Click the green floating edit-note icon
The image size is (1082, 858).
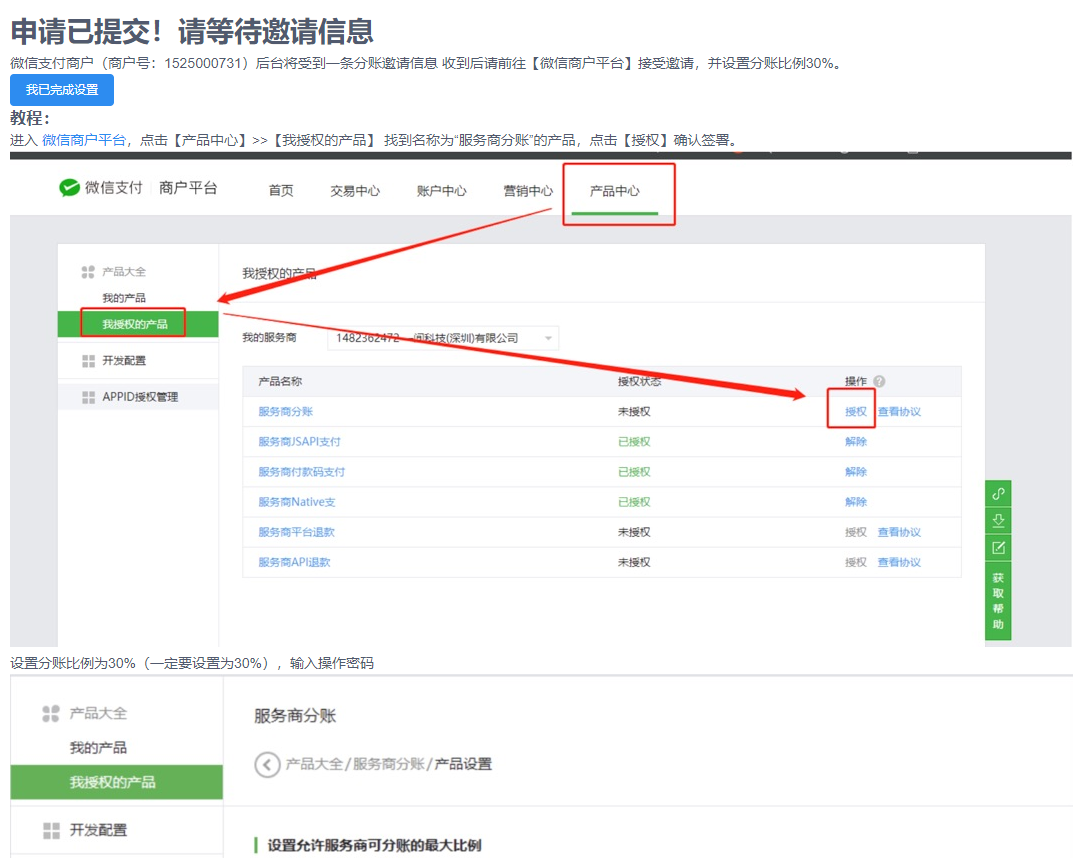pos(998,548)
